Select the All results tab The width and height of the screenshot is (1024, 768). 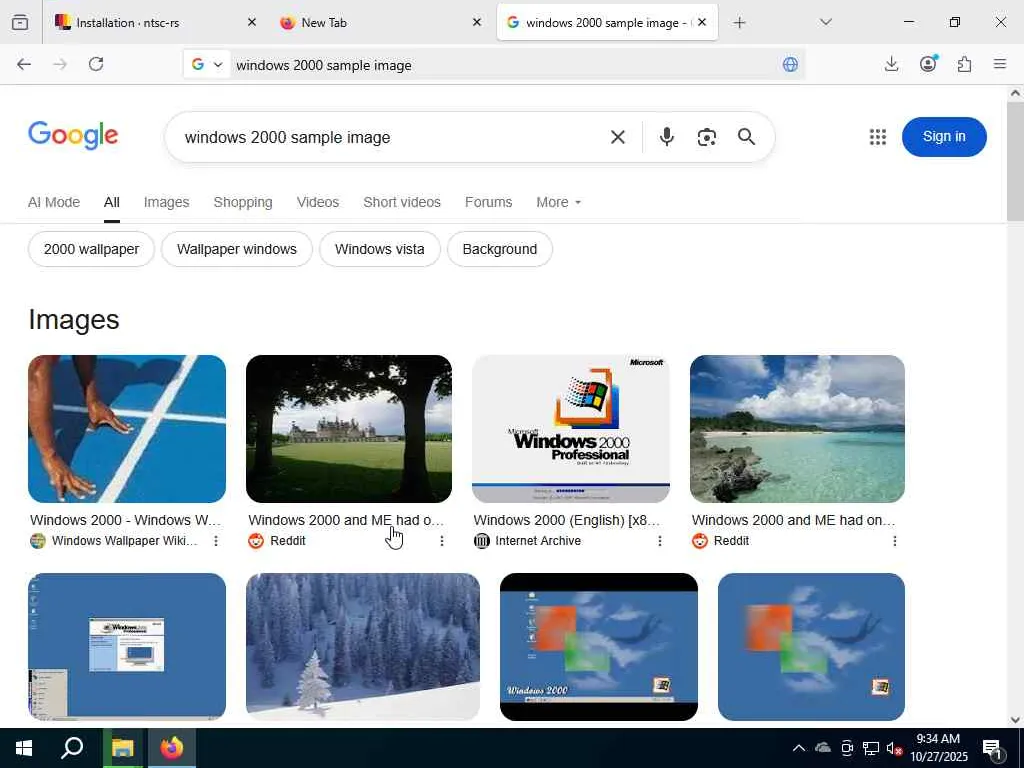[112, 202]
